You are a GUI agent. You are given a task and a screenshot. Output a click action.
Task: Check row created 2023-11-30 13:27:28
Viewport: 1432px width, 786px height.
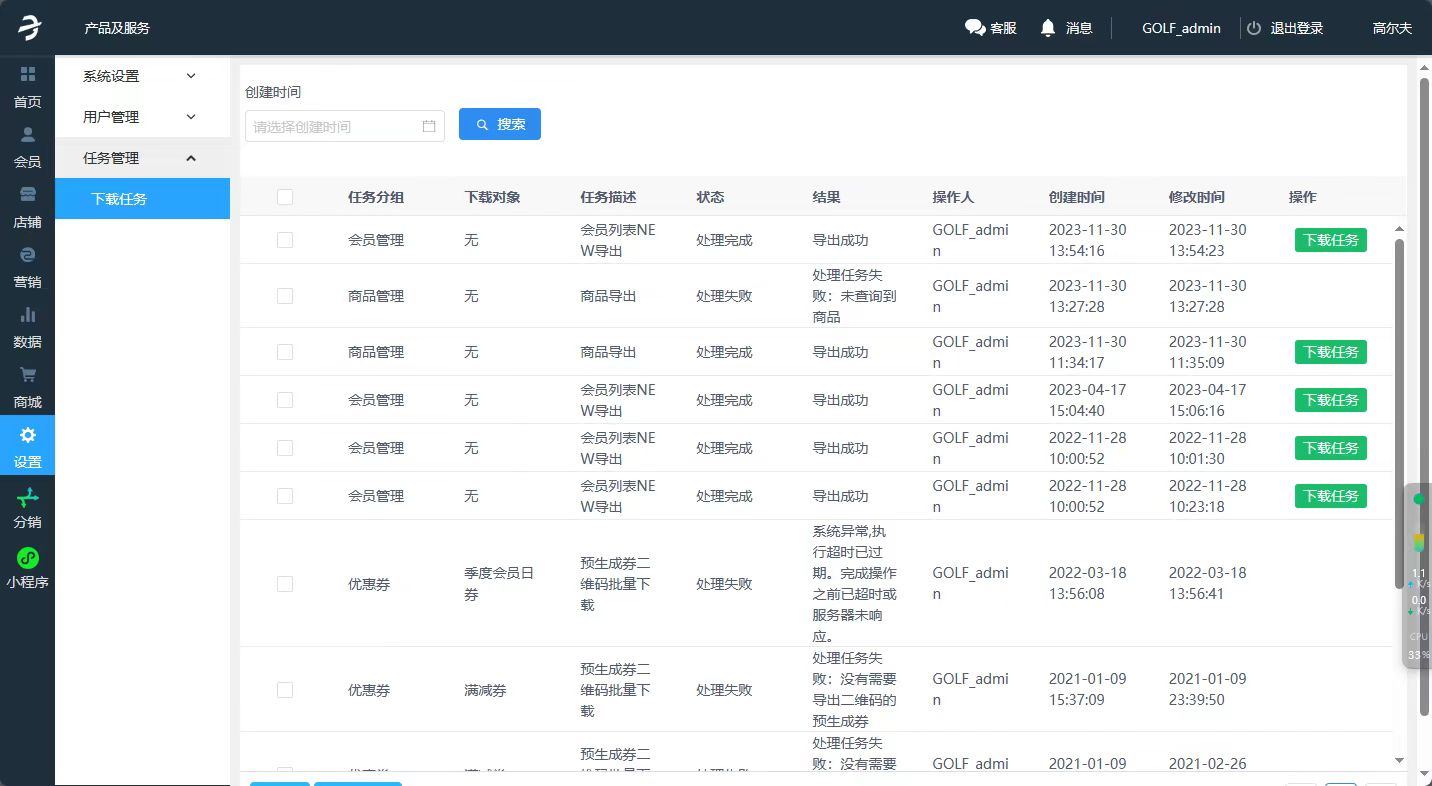285,296
